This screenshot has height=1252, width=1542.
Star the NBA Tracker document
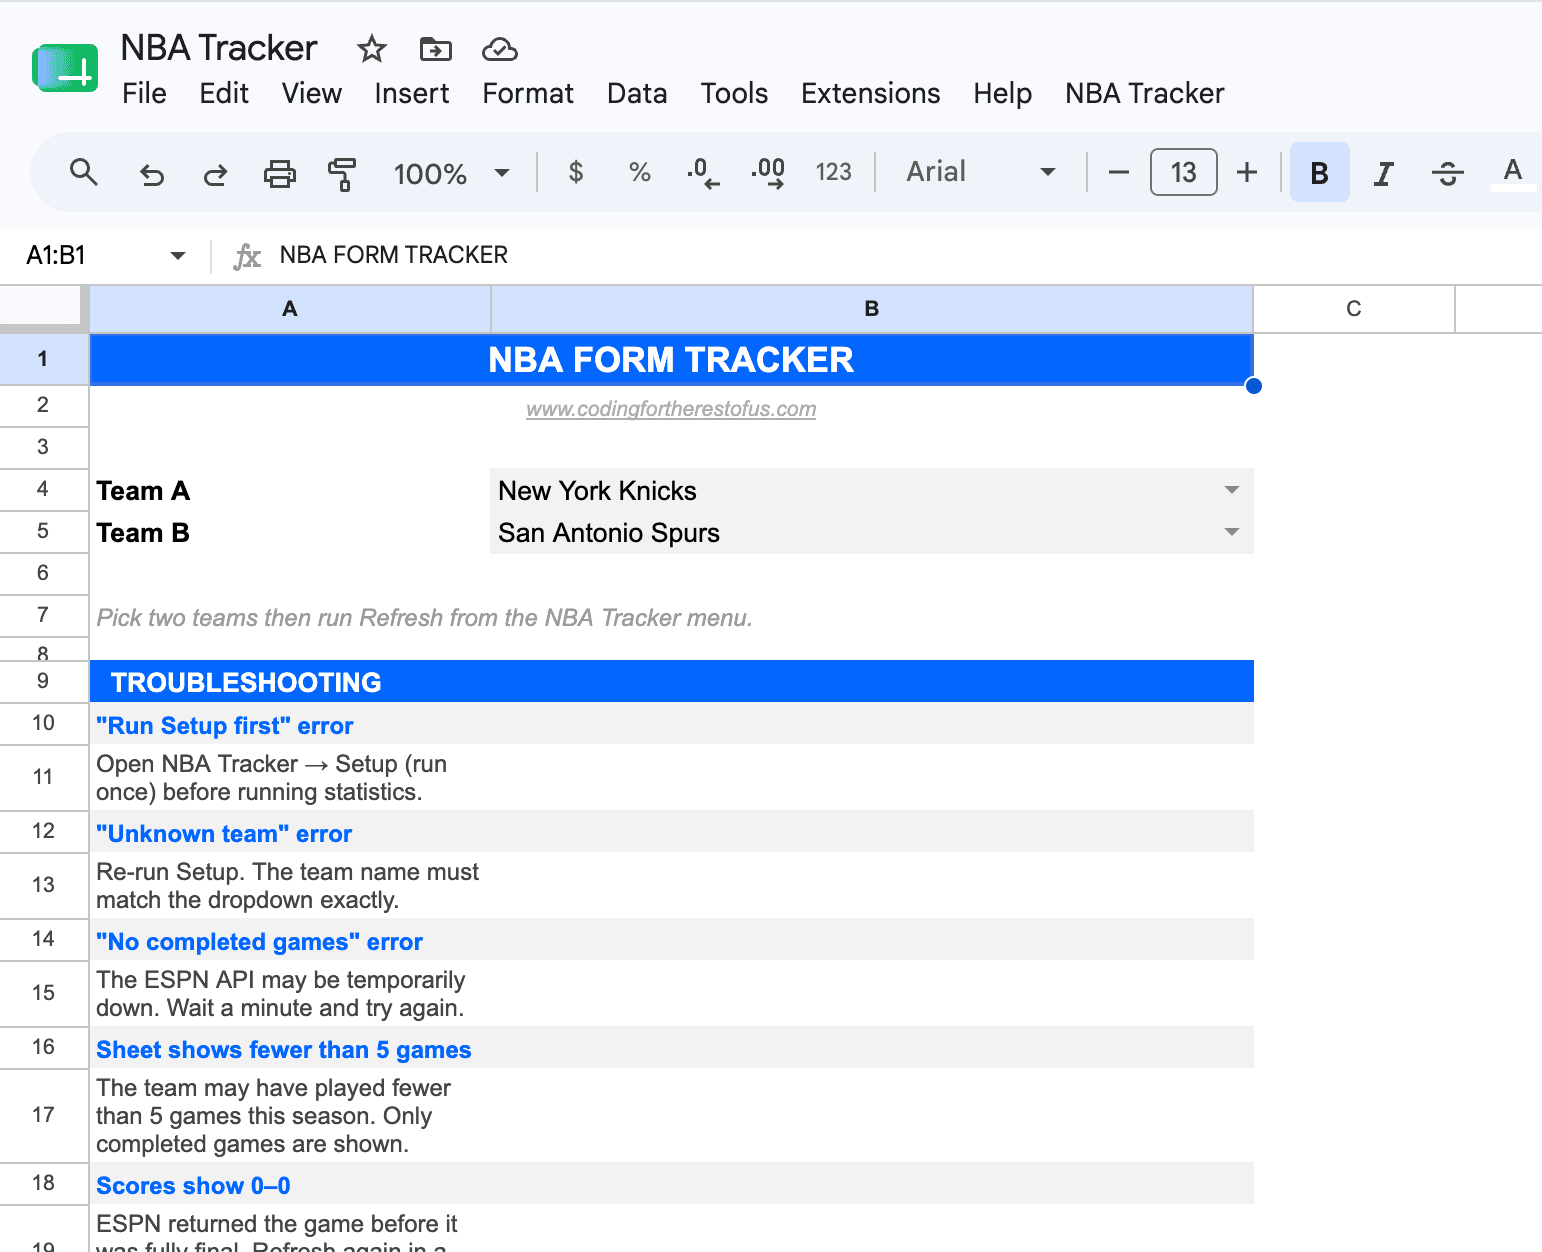click(372, 48)
